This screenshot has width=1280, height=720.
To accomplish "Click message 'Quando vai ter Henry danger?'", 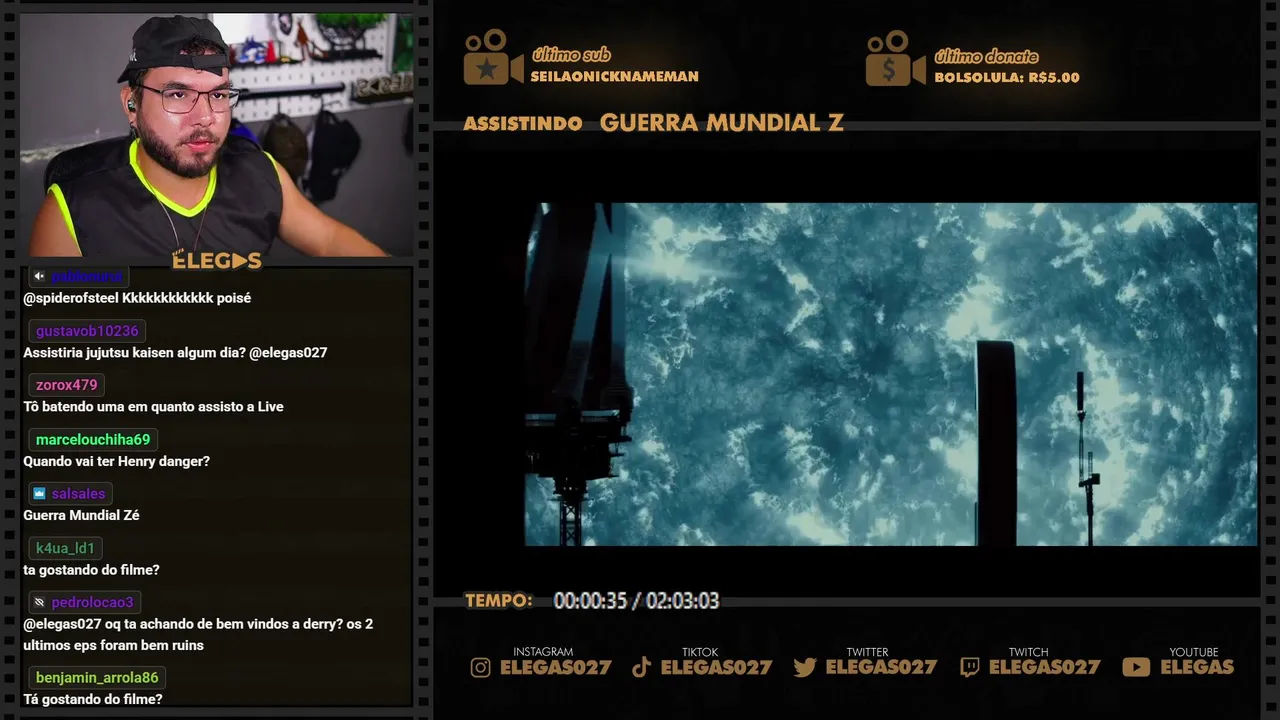I will coord(117,462).
